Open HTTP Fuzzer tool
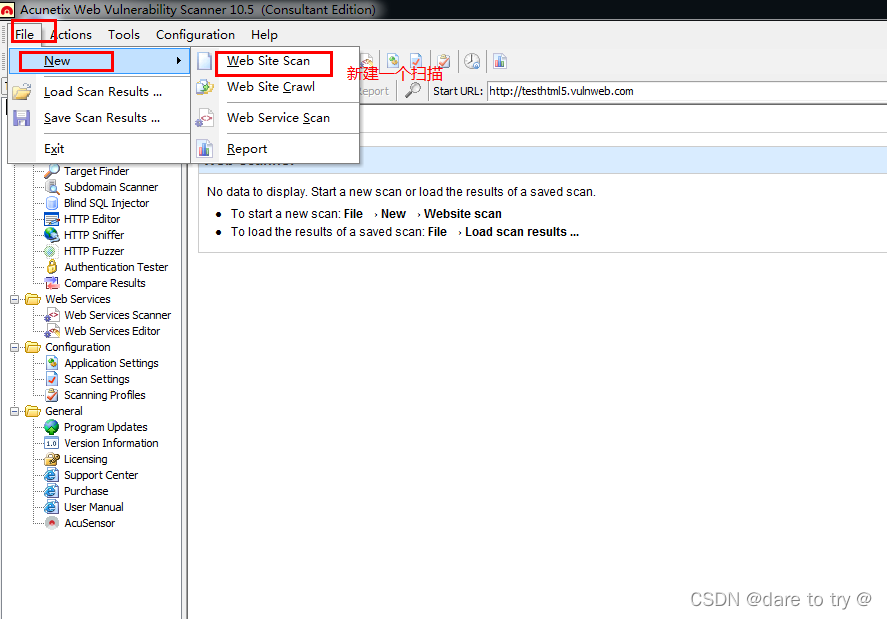This screenshot has width=887, height=619. pyautogui.click(x=94, y=251)
